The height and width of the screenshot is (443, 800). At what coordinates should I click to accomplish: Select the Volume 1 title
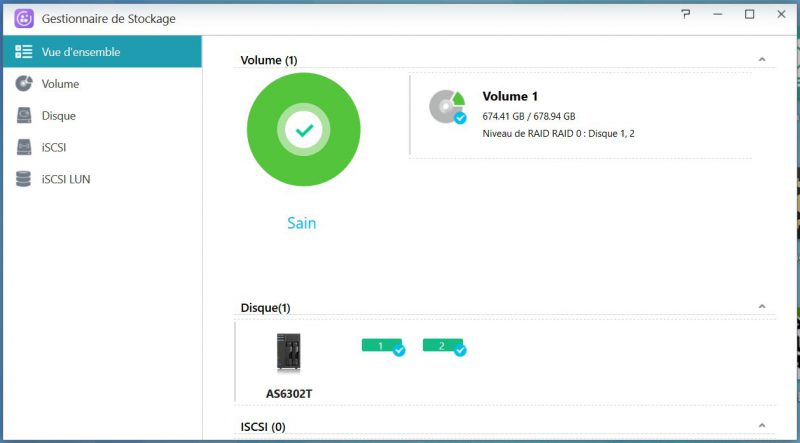point(510,96)
